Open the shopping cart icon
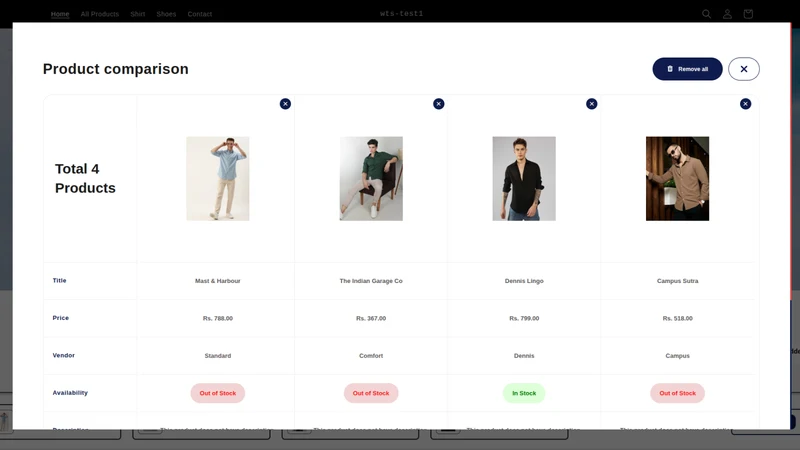Screen dimensions: 800x450 pos(748,14)
